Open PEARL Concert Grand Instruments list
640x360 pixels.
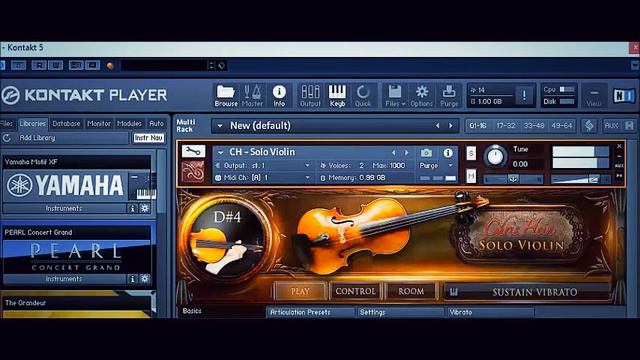click(64, 279)
